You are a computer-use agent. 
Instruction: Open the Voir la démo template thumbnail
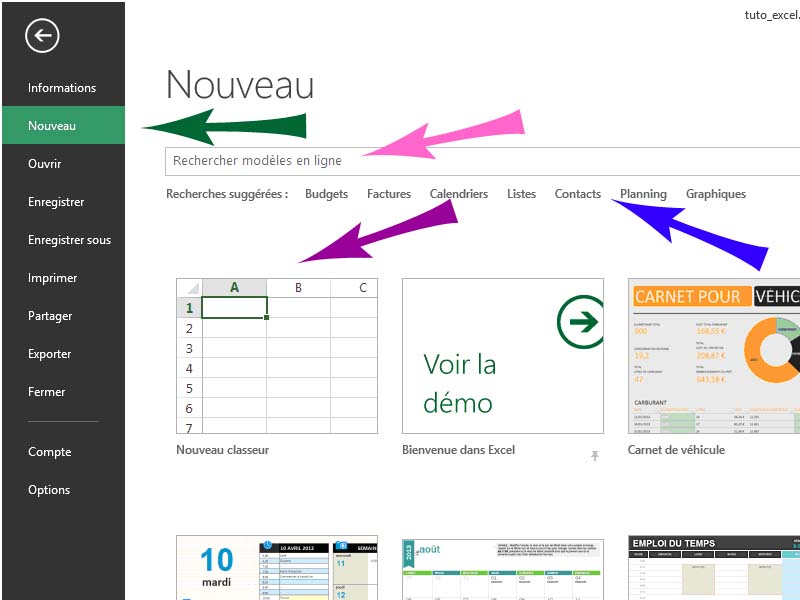point(503,356)
